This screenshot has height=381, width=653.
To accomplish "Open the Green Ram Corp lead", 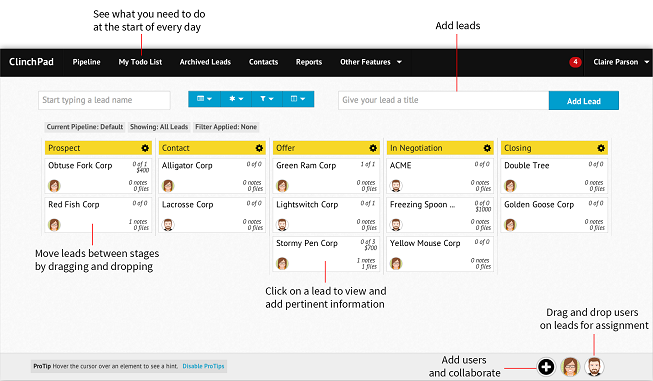I will pos(326,176).
